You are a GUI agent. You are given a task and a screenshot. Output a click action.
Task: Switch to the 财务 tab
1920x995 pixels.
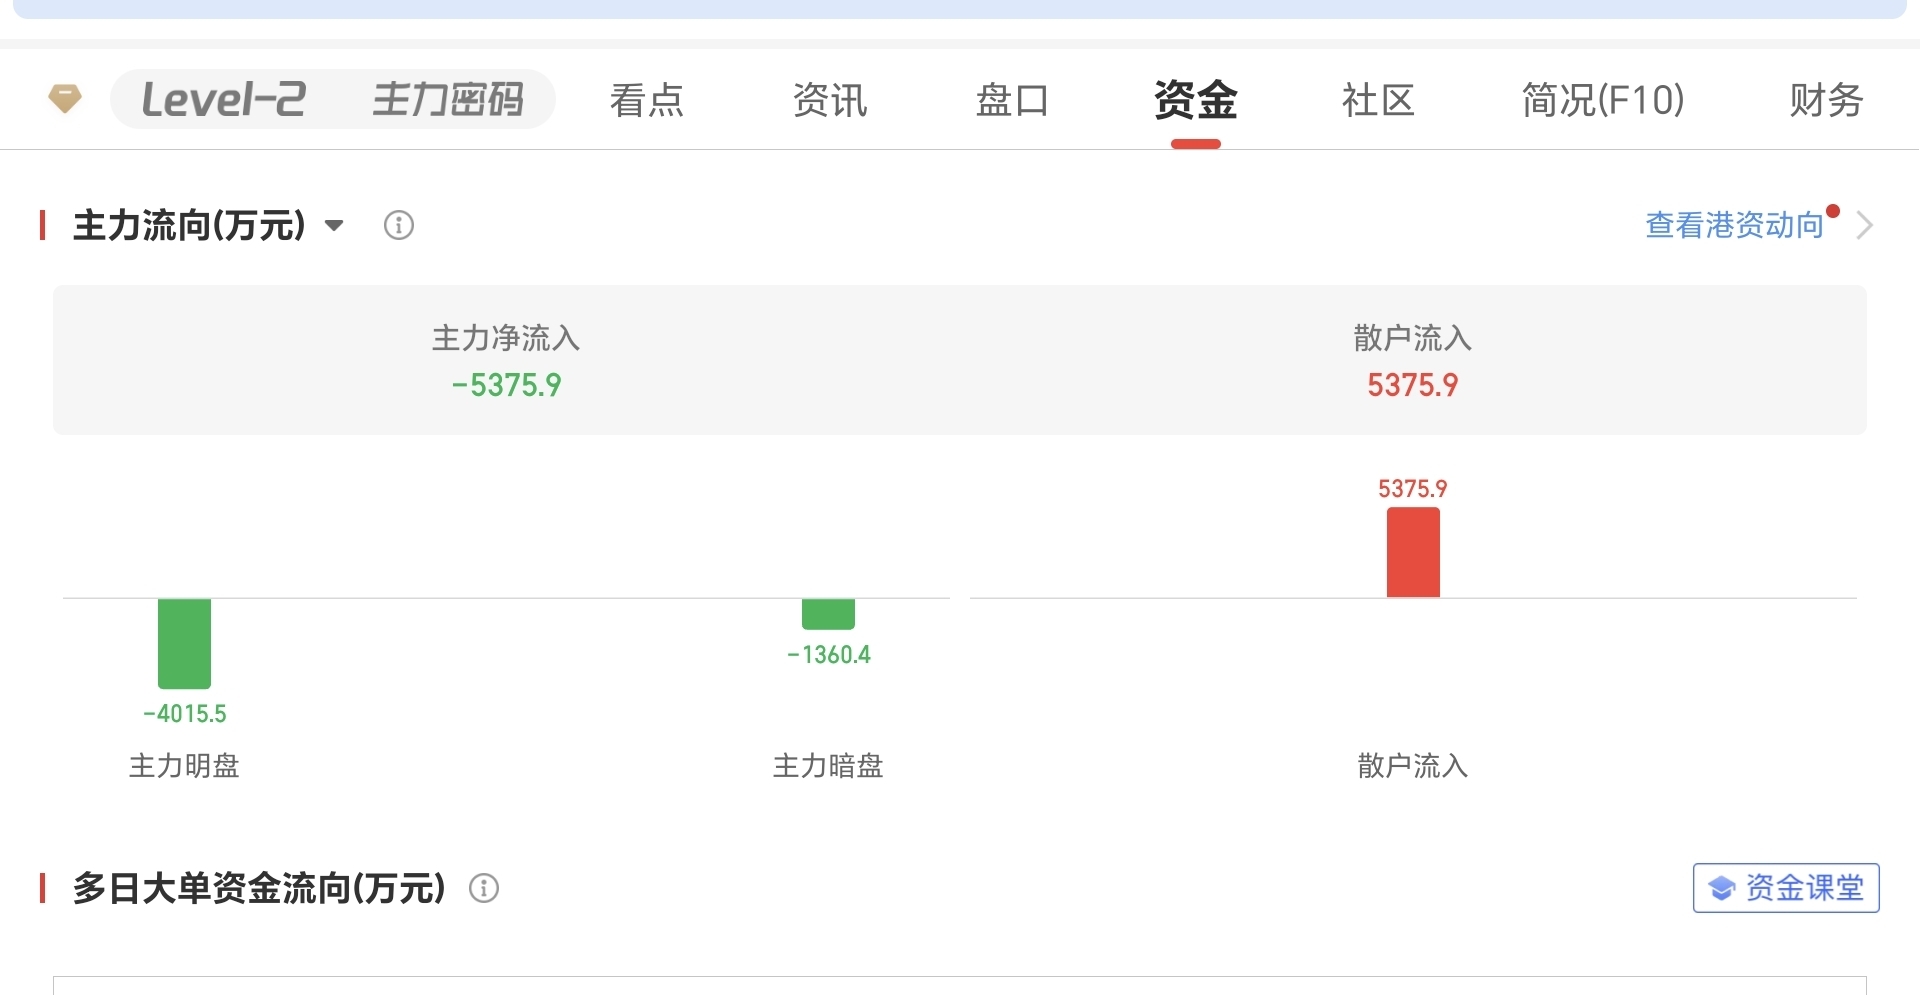1826,100
